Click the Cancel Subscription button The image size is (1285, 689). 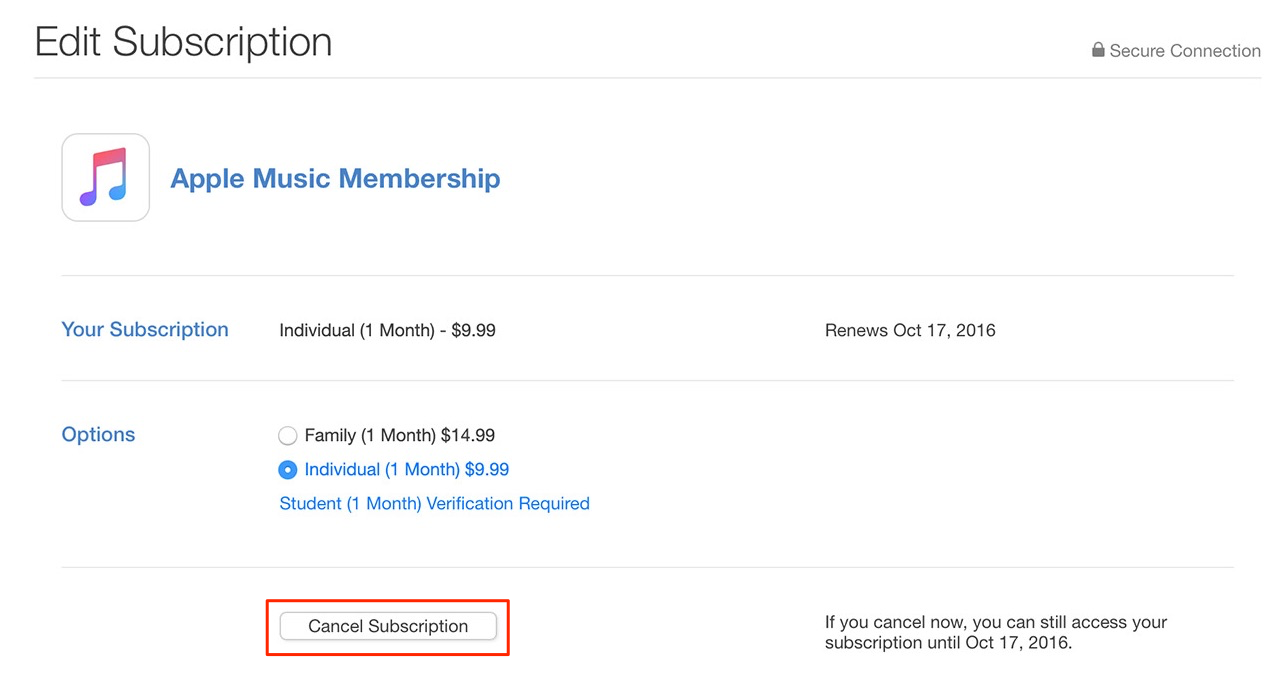[x=388, y=626]
